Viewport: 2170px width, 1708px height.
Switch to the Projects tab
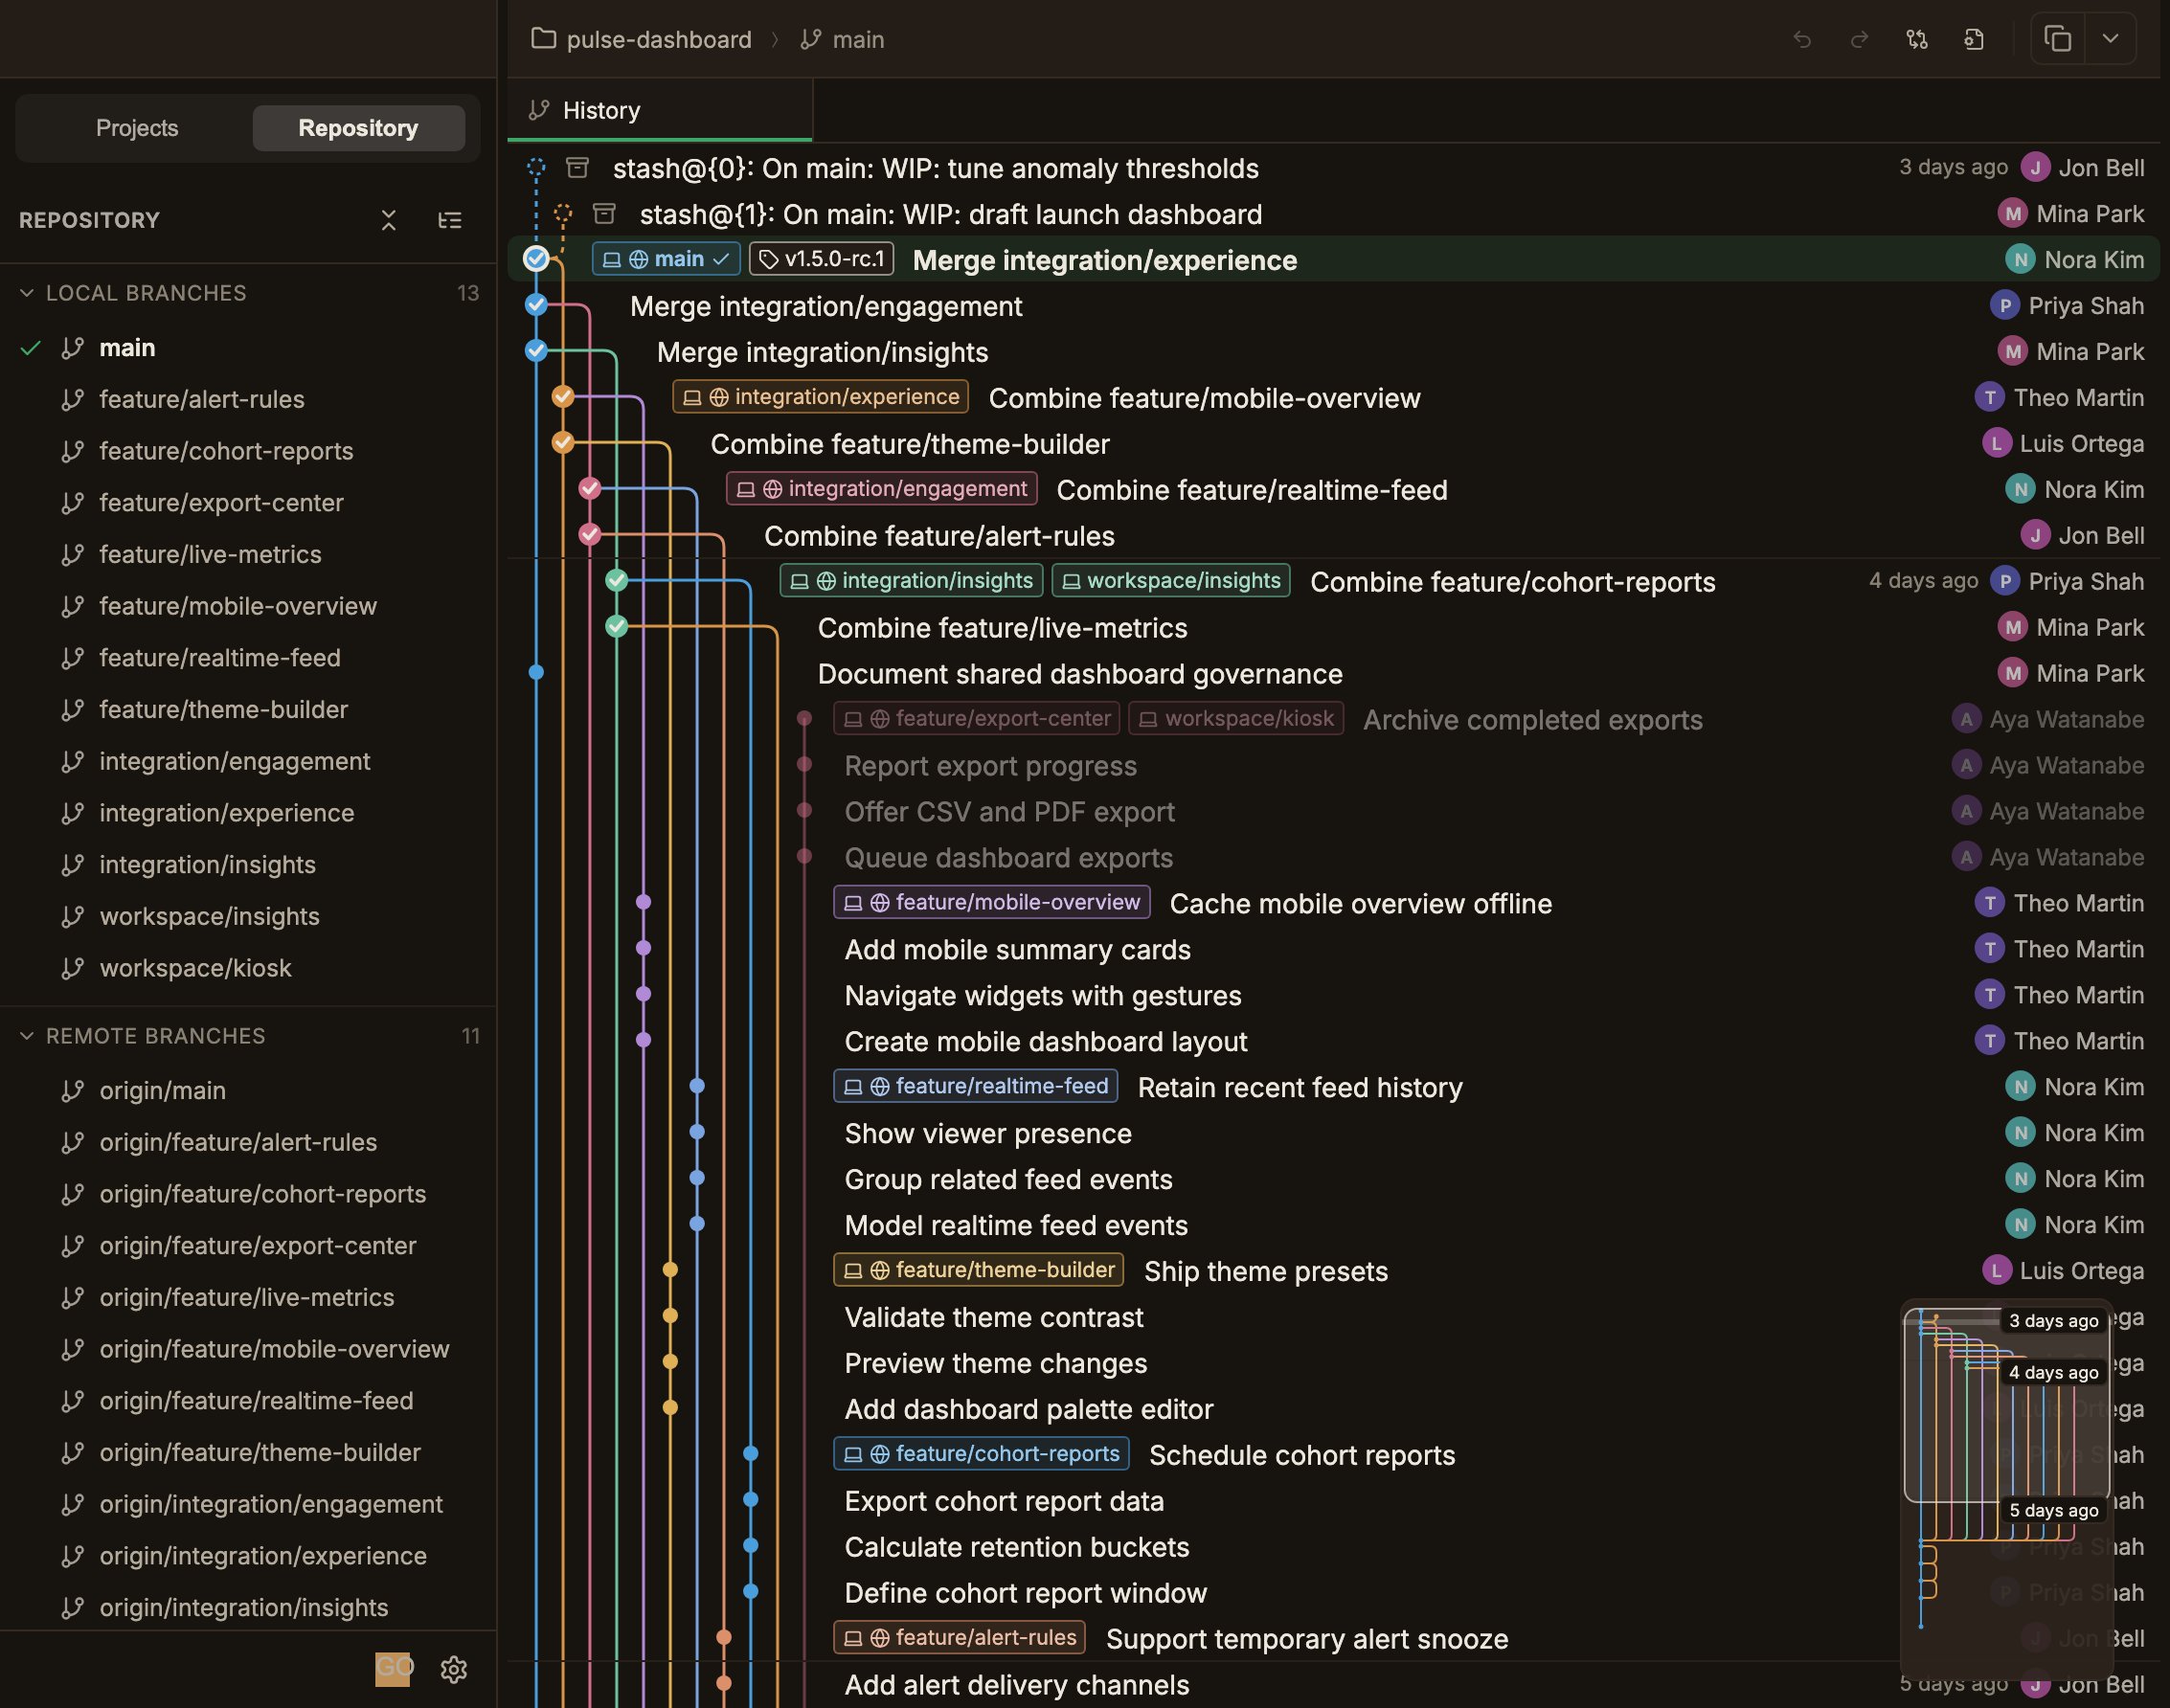(137, 128)
